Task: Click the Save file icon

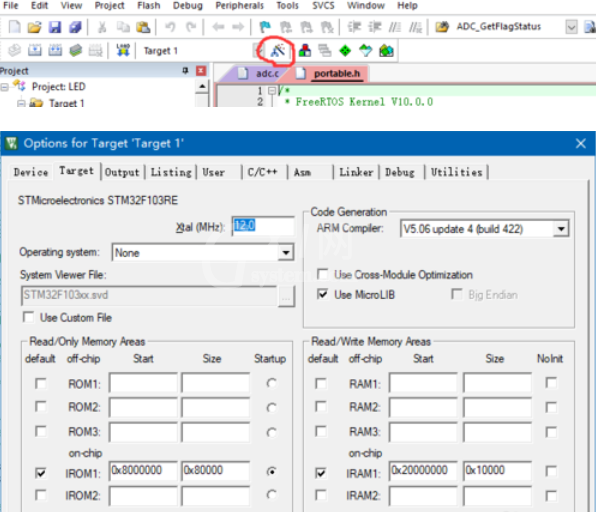Action: pyautogui.click(x=55, y=27)
